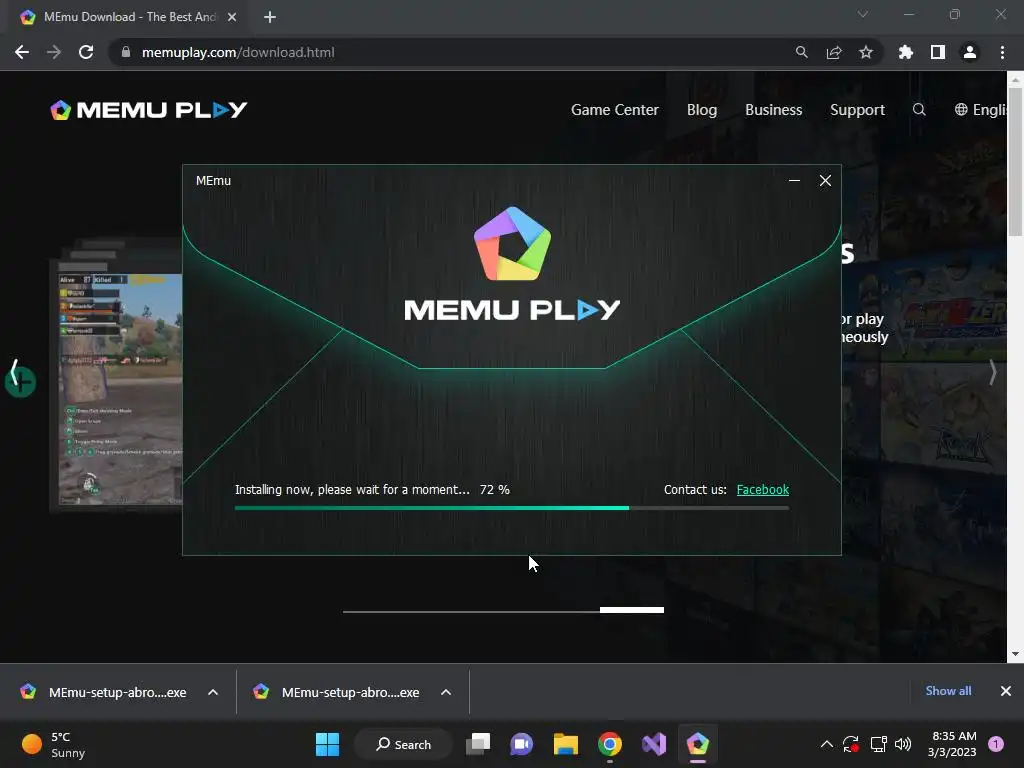This screenshot has width=1024, height=768.
Task: Click the carousel slide indicator bar
Action: click(x=503, y=610)
